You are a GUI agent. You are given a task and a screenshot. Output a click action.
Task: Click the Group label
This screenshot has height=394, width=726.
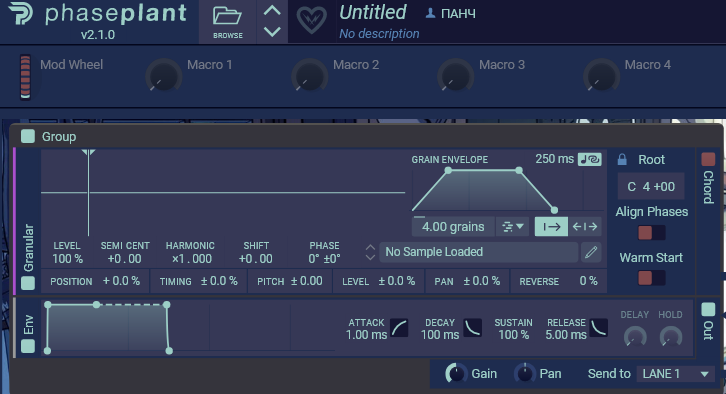(x=59, y=137)
